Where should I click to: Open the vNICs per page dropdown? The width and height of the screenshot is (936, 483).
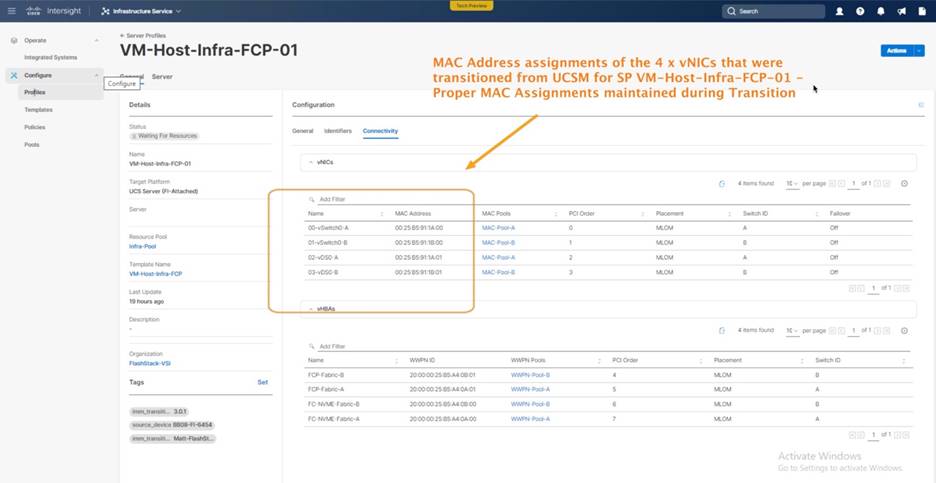pyautogui.click(x=792, y=184)
